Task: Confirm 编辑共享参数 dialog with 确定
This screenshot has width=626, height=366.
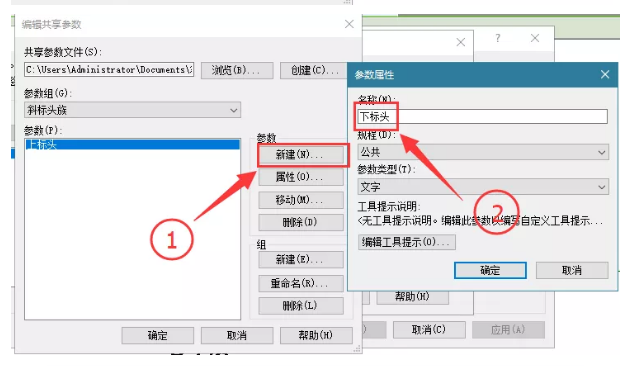Action: (x=158, y=335)
